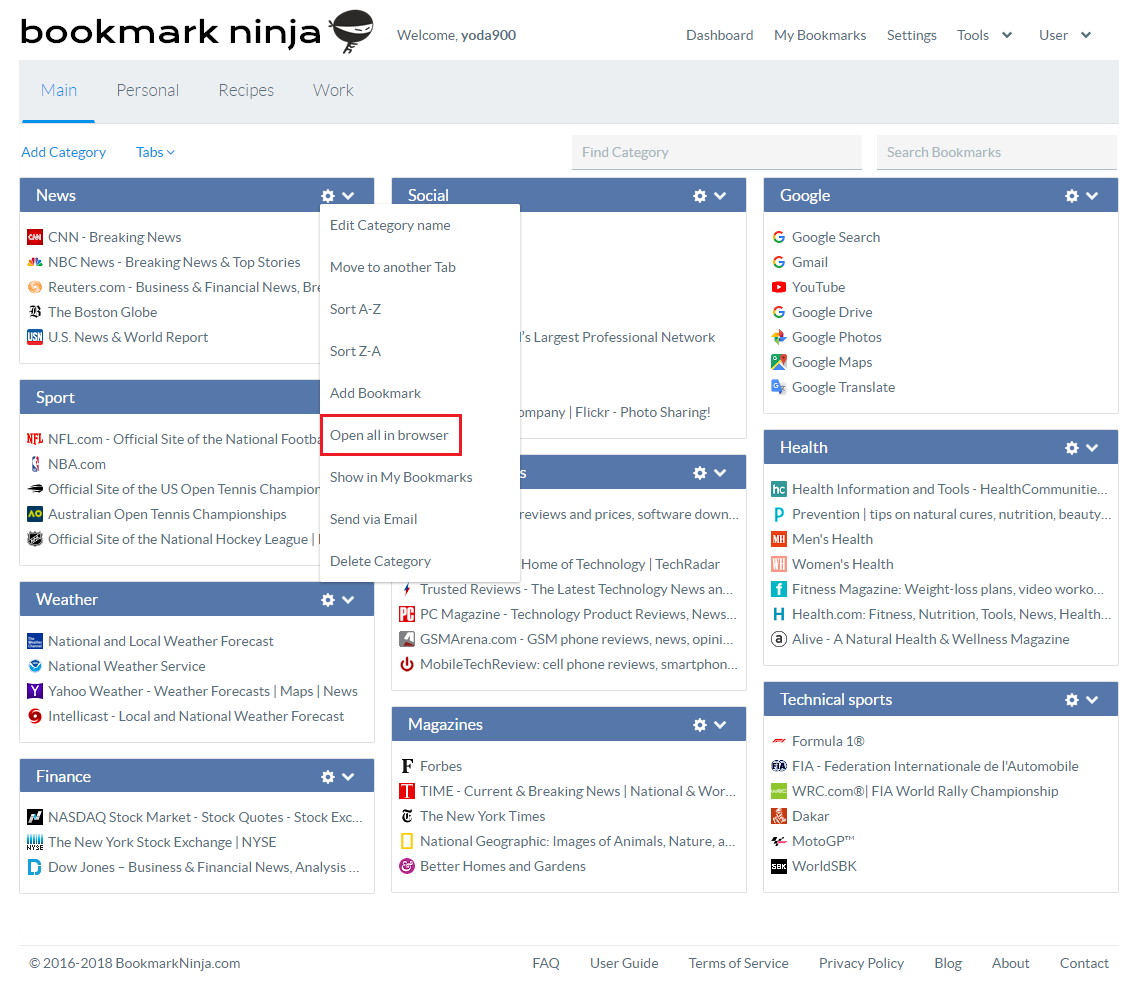
Task: Expand the Tabs dropdown
Action: point(154,152)
